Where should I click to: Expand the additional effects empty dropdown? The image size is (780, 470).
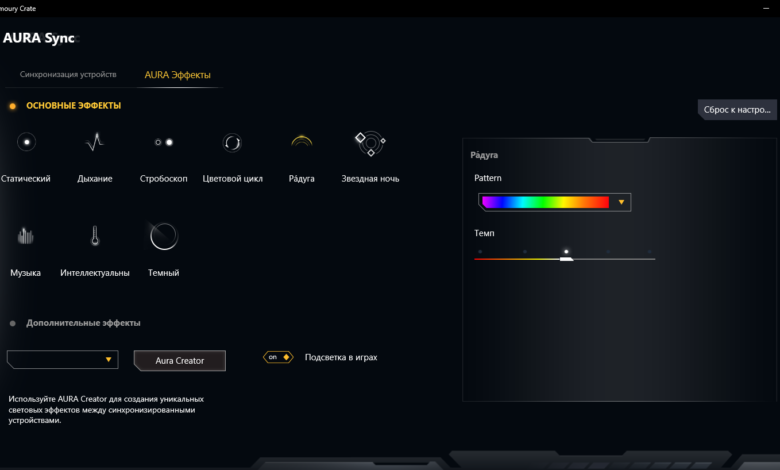[63, 360]
